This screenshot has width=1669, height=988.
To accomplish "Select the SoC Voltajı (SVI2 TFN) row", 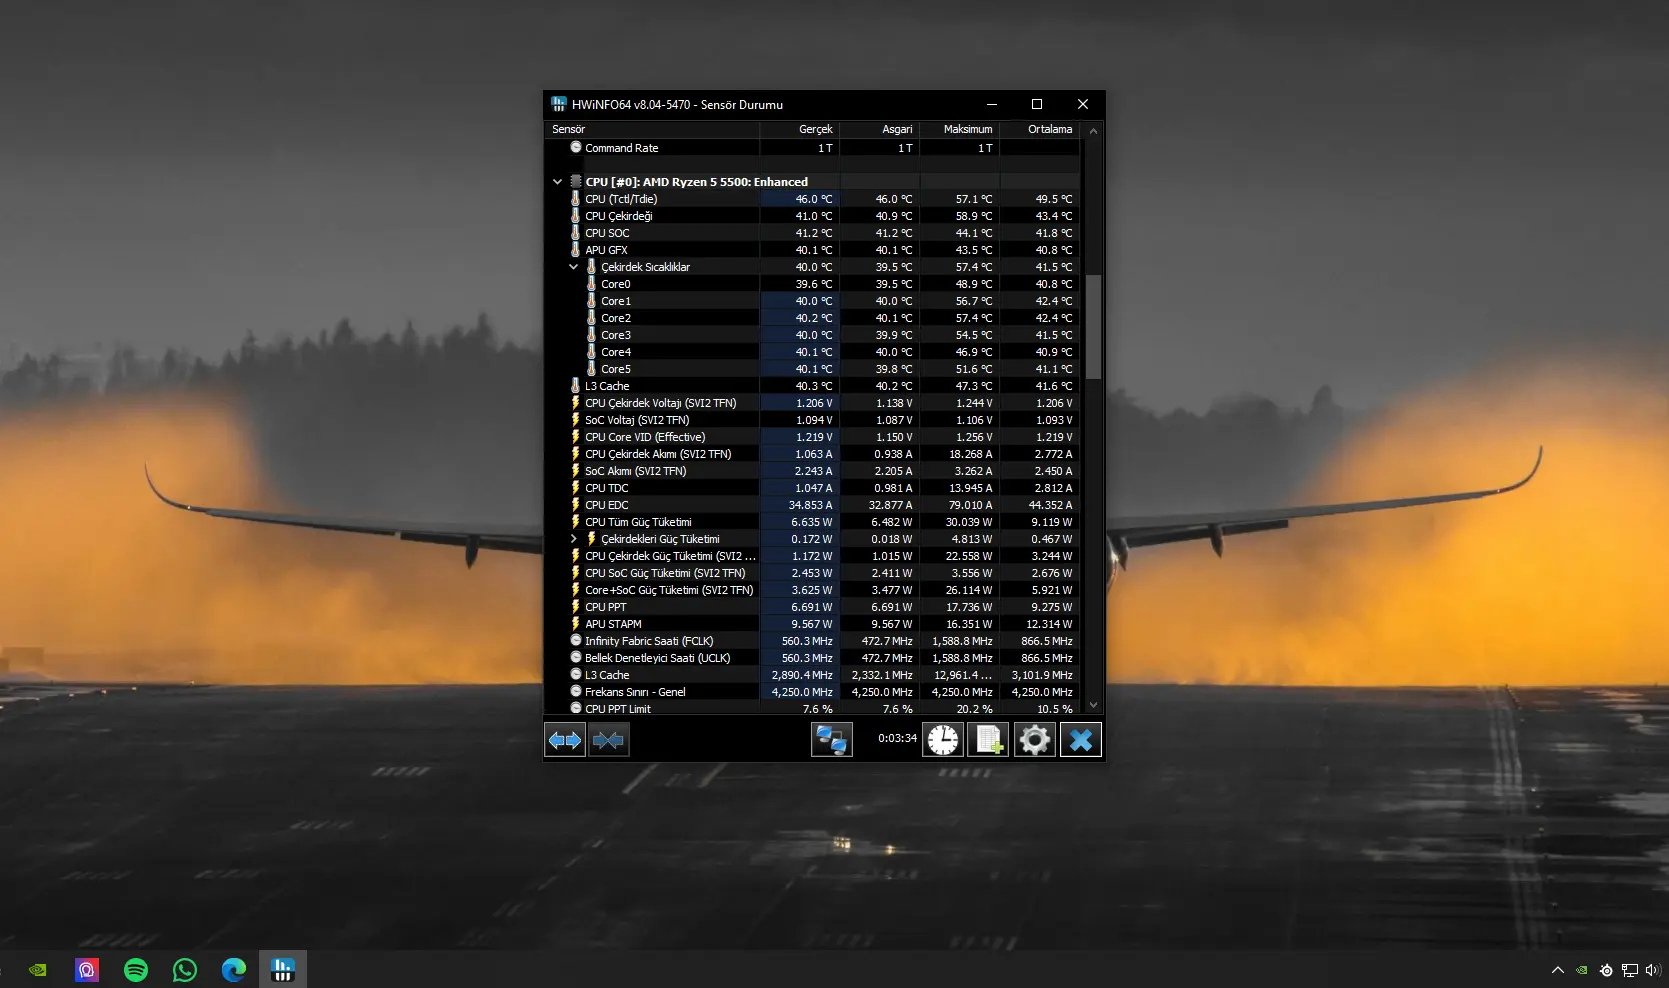I will [x=812, y=420].
